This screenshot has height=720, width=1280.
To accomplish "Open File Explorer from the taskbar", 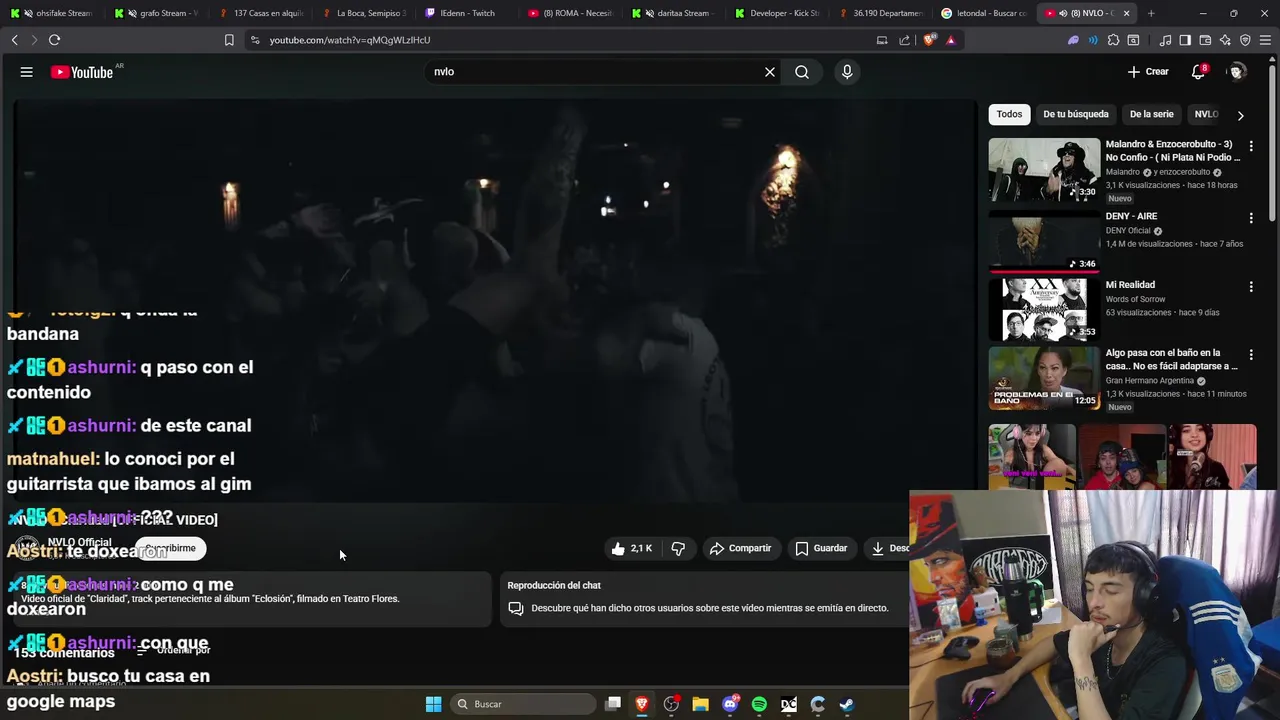I will click(x=700, y=704).
